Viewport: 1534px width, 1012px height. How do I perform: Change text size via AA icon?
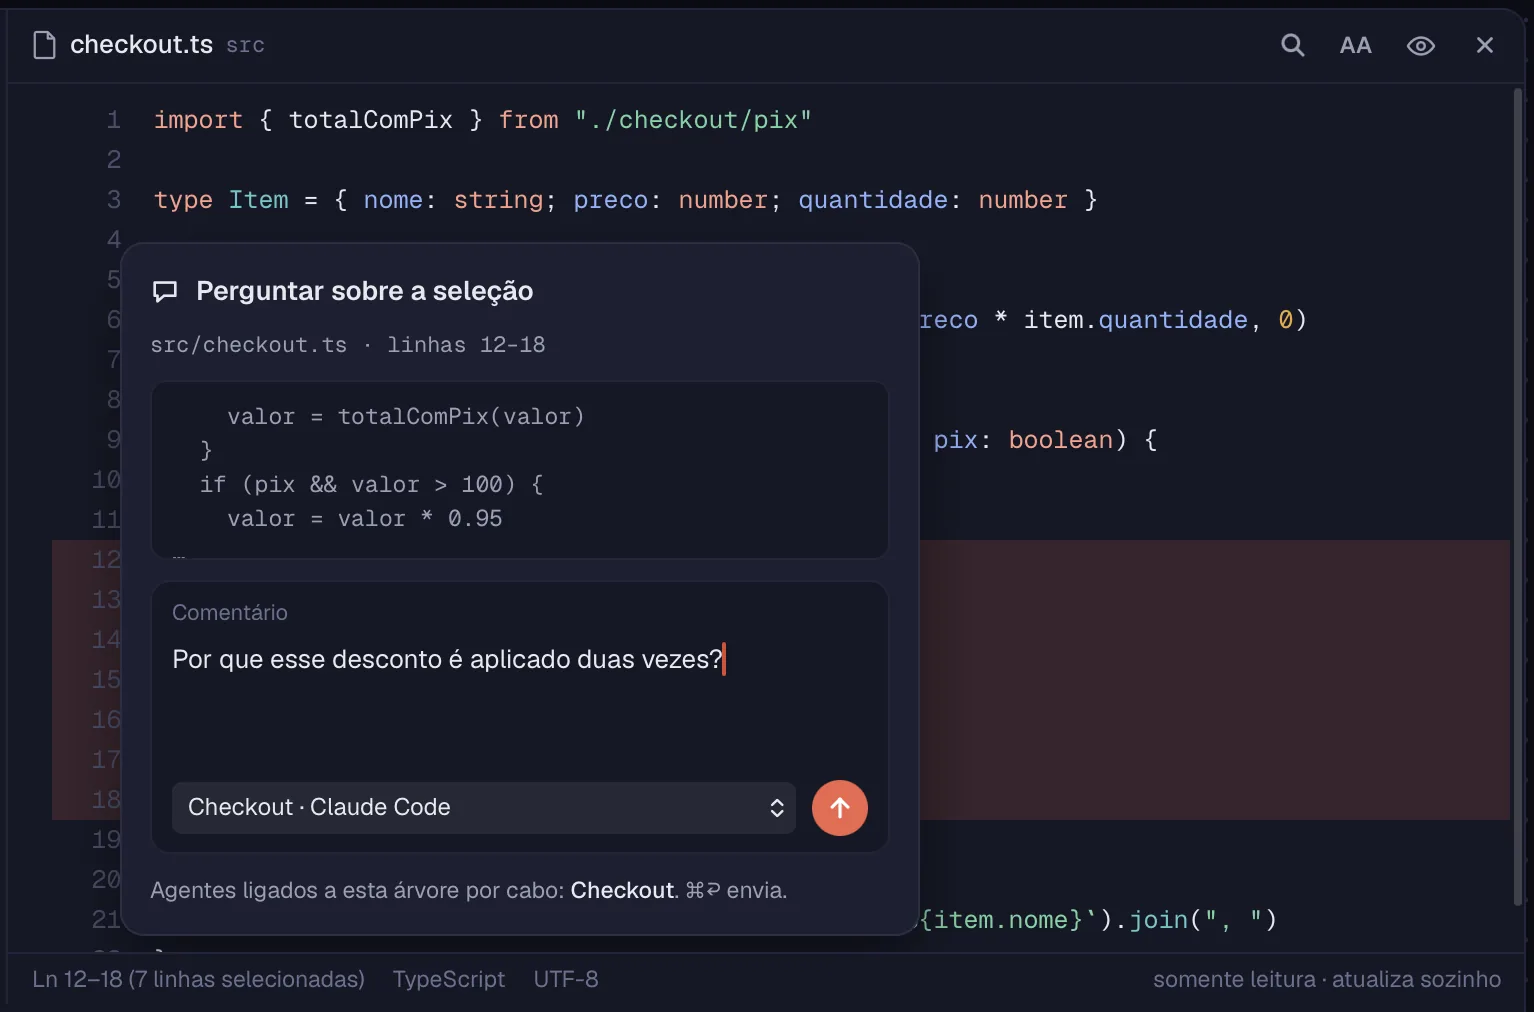click(1356, 45)
